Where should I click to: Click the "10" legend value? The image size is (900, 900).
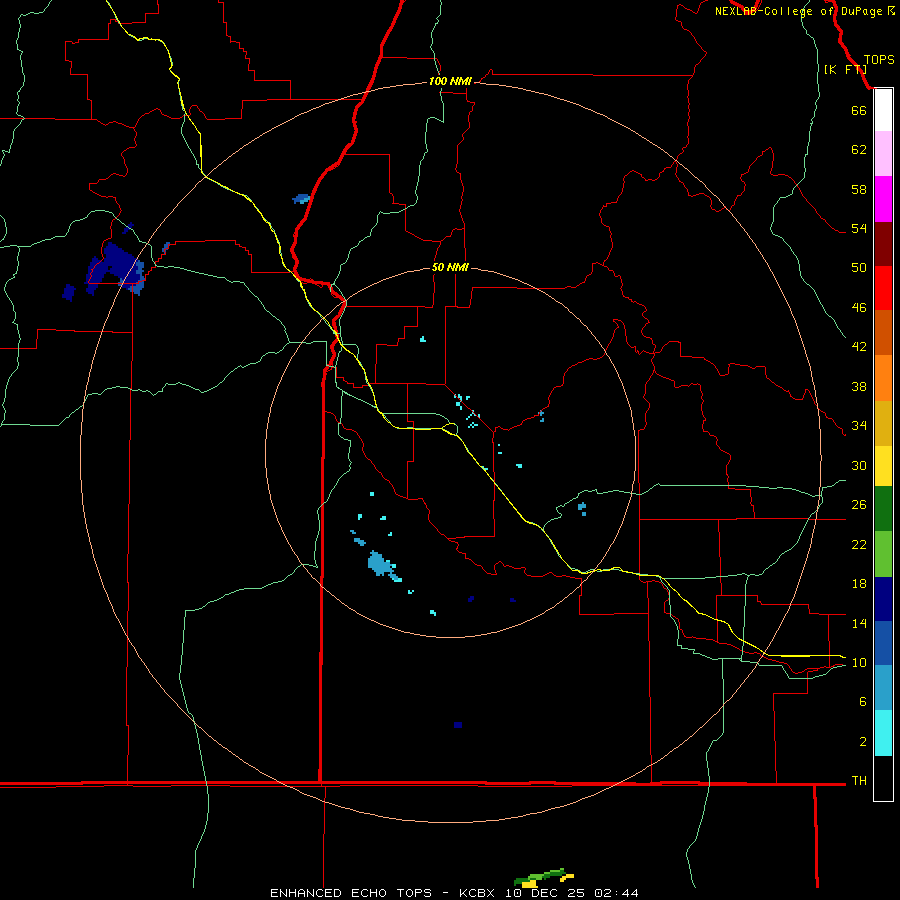[x=859, y=662]
